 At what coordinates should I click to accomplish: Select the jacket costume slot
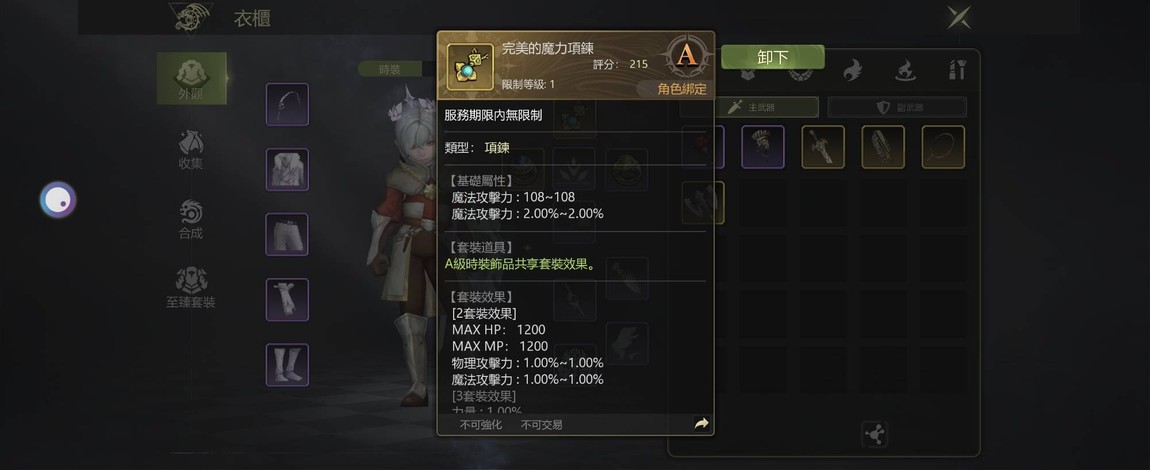pos(288,169)
